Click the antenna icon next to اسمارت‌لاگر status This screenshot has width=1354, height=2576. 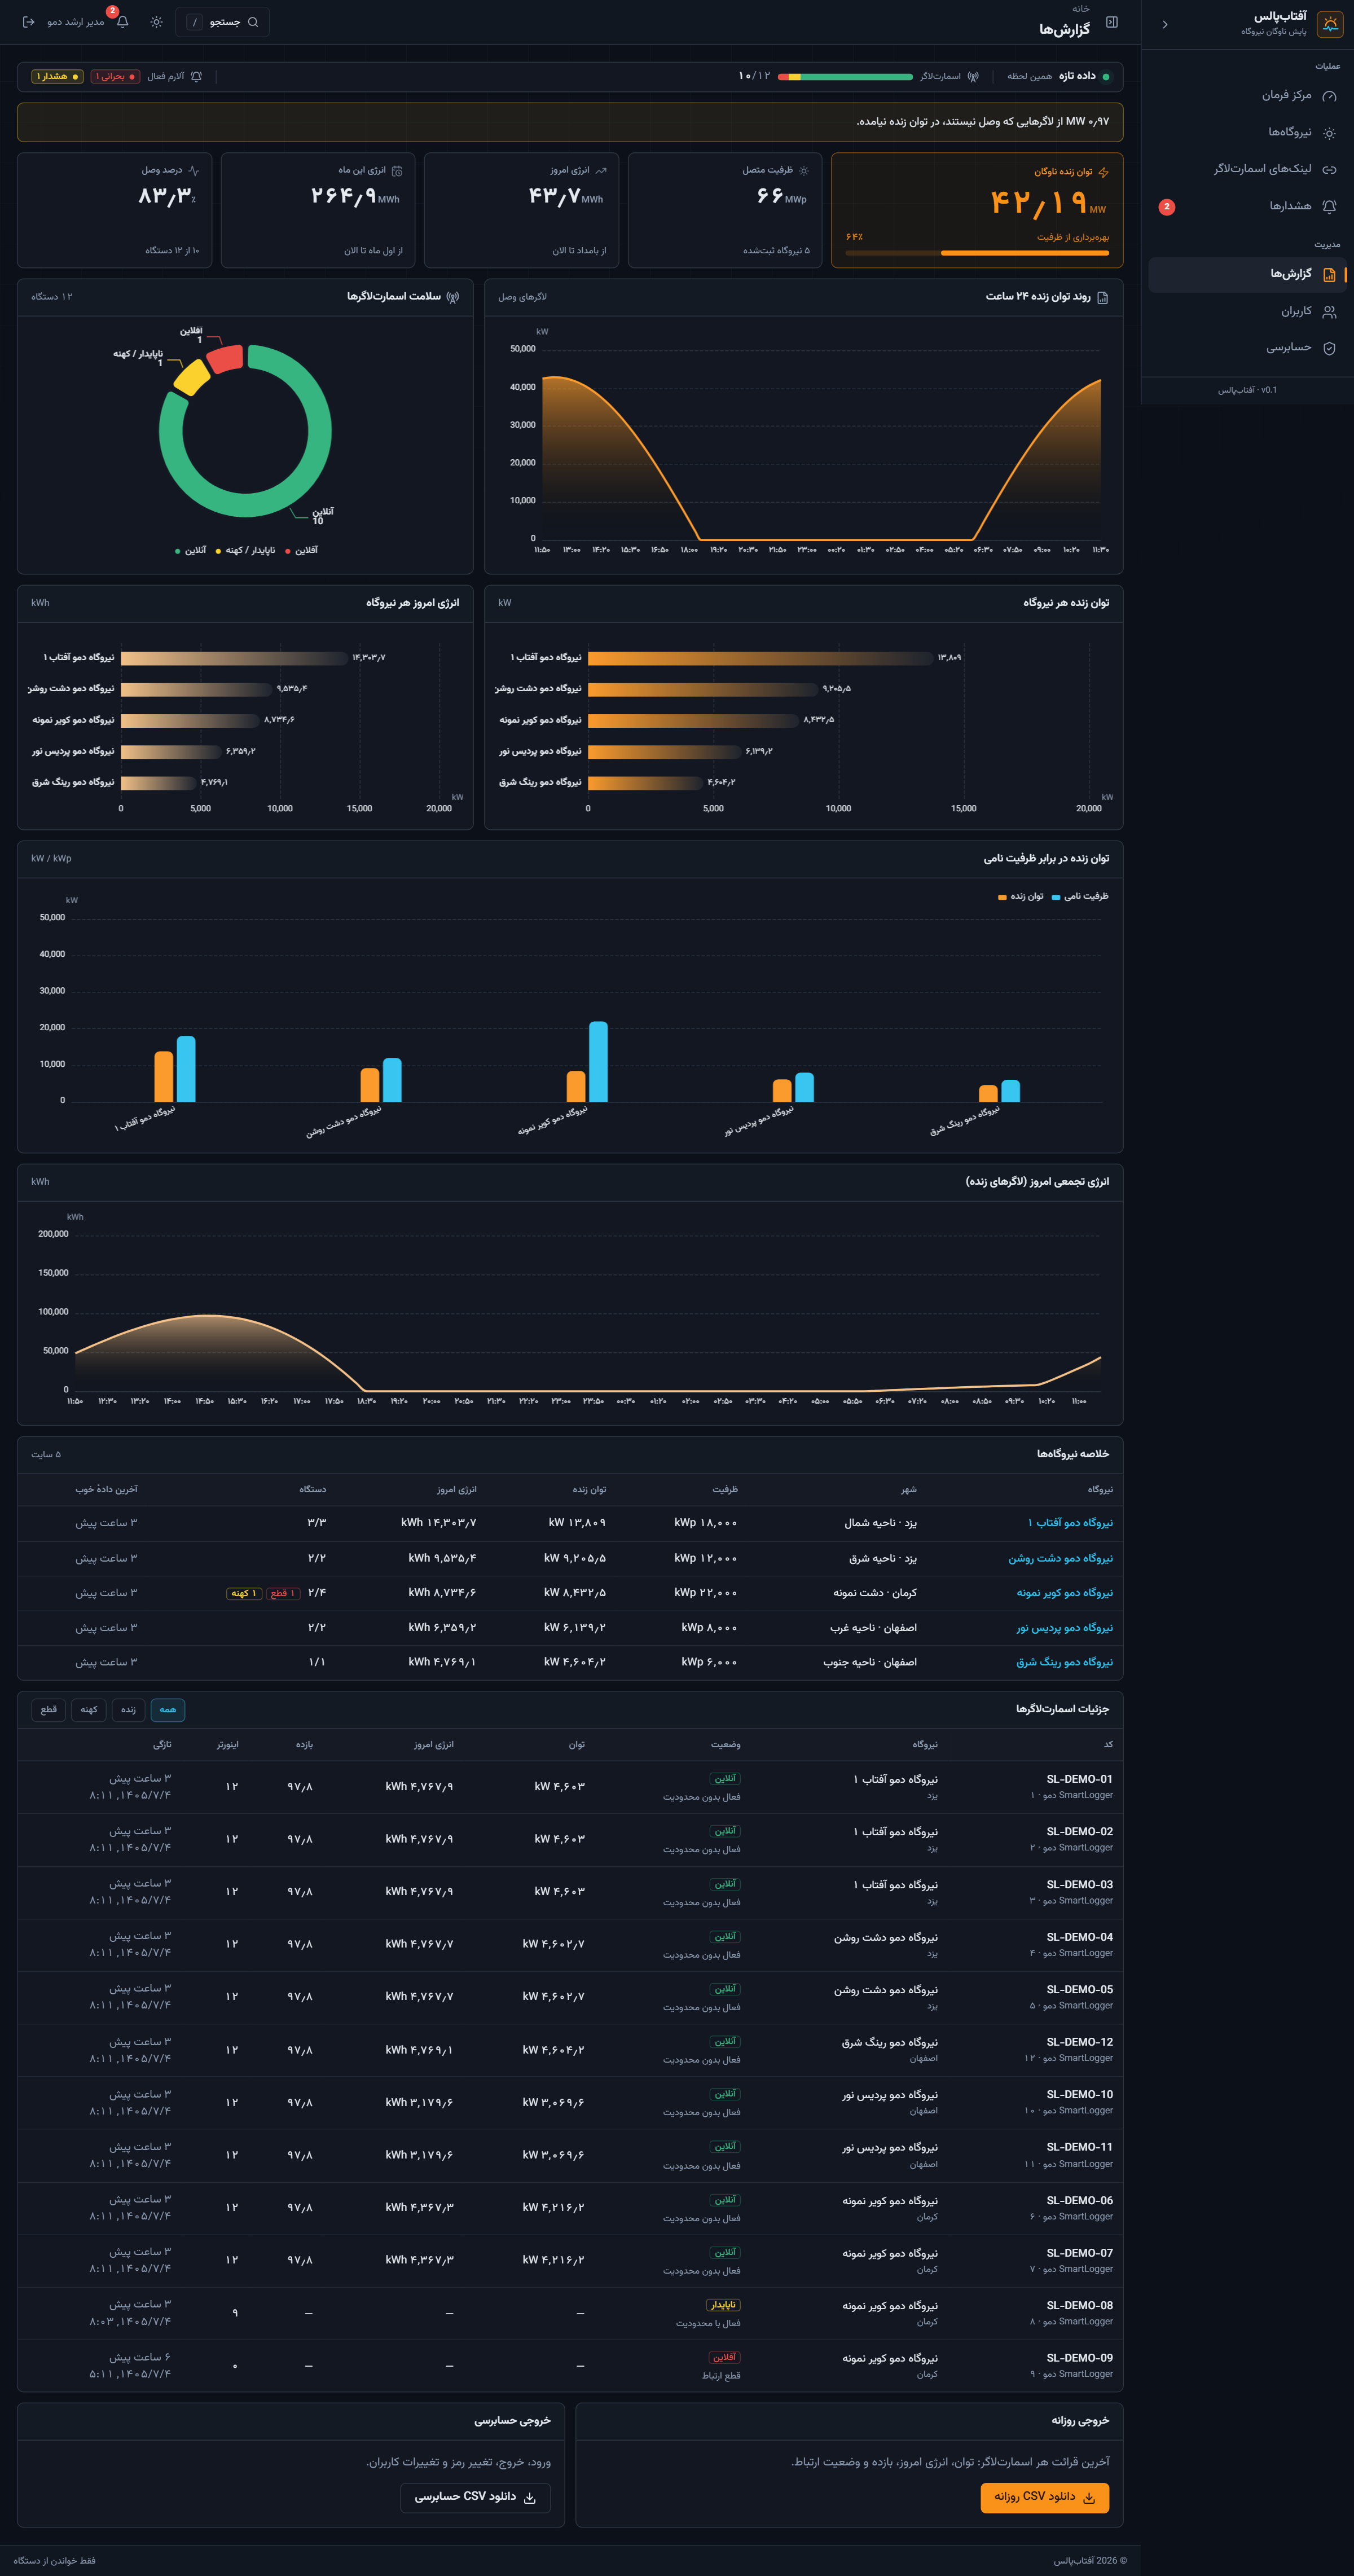pos(973,76)
